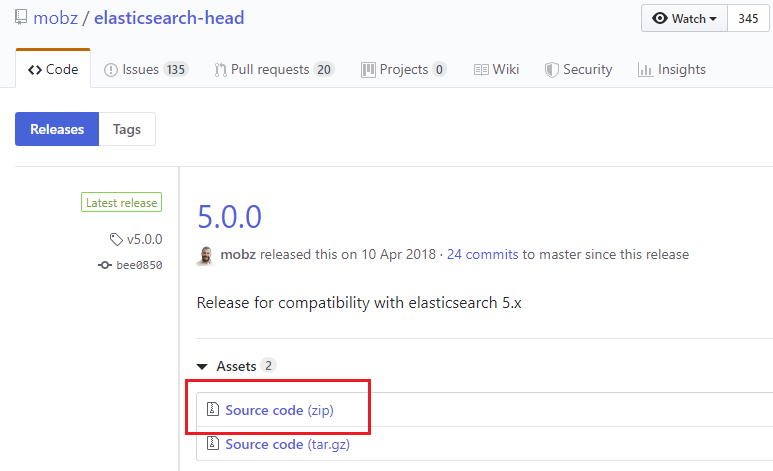
Task: Download Source code (tar.gz)
Action: tap(287, 444)
